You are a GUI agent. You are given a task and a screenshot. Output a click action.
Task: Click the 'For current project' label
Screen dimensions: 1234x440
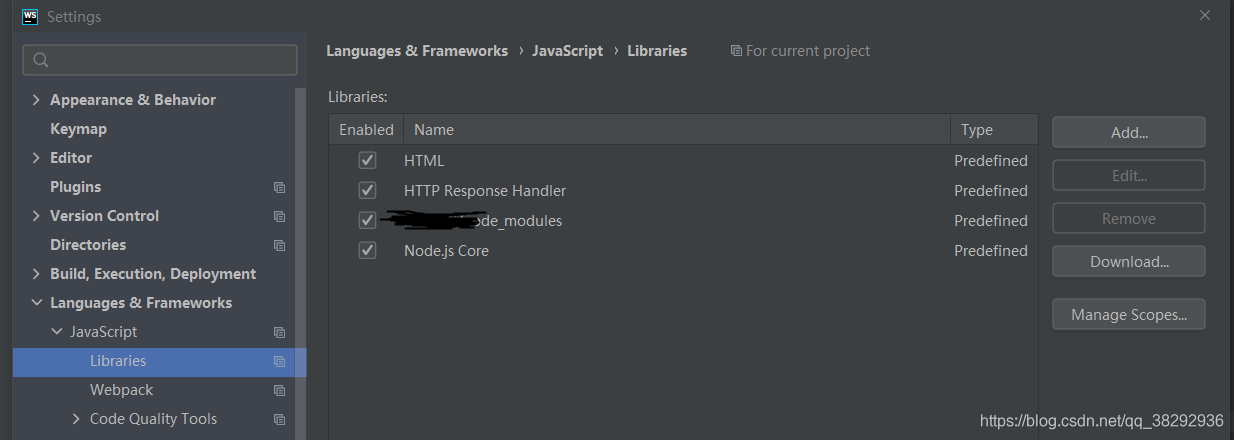click(x=808, y=51)
